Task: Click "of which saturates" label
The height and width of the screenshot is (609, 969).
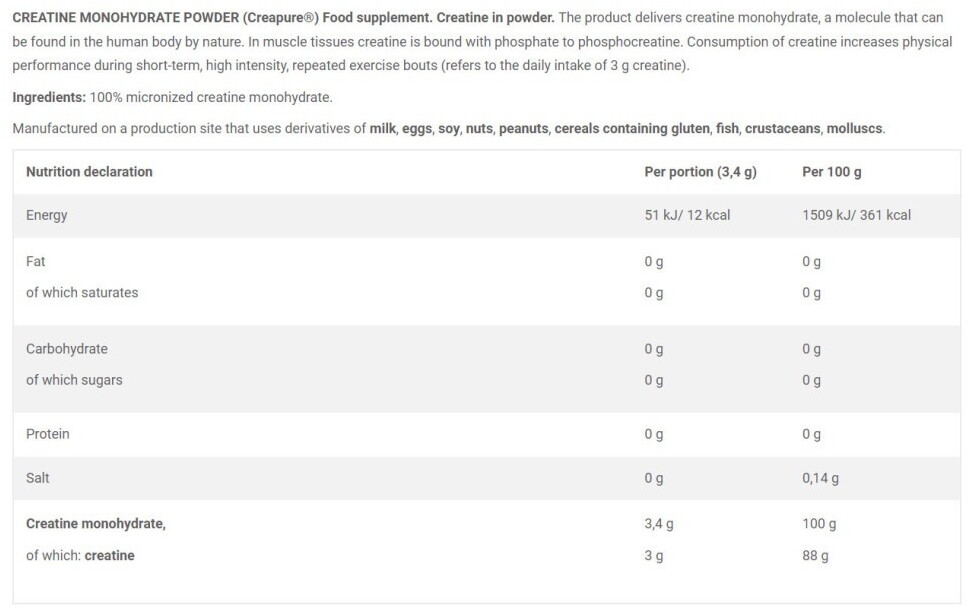Action: point(82,293)
